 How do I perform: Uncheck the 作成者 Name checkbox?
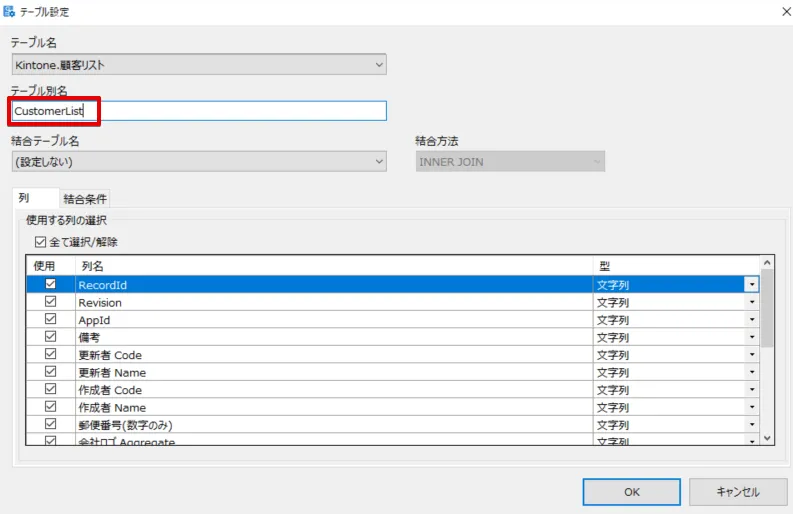pyautogui.click(x=50, y=407)
